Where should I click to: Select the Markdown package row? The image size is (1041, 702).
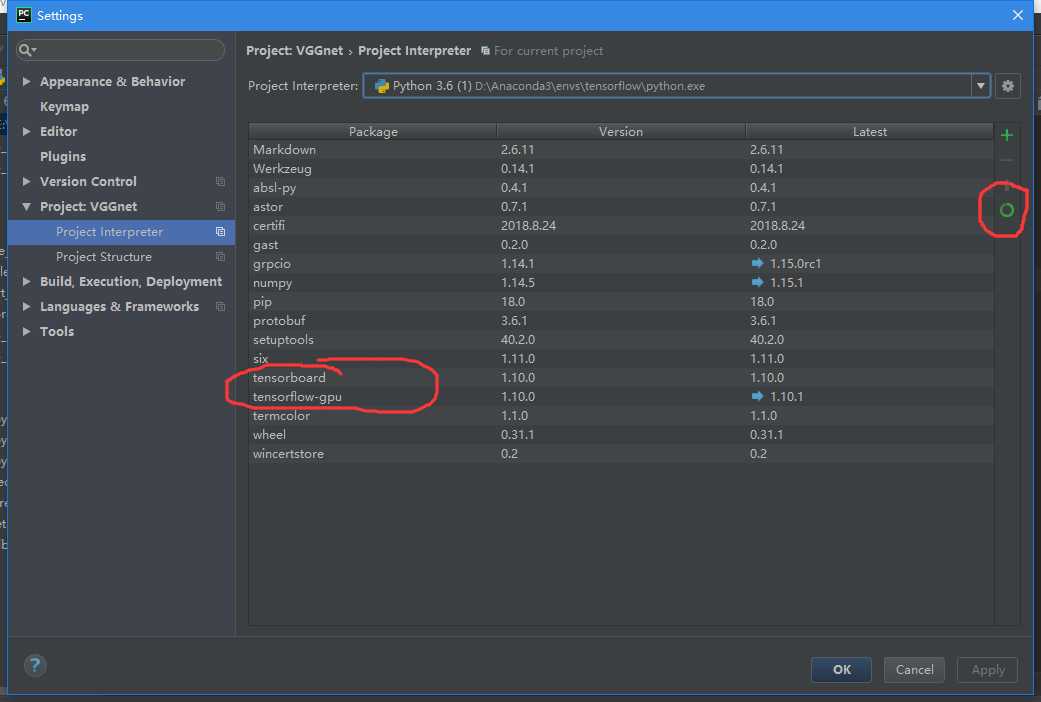click(x=621, y=149)
